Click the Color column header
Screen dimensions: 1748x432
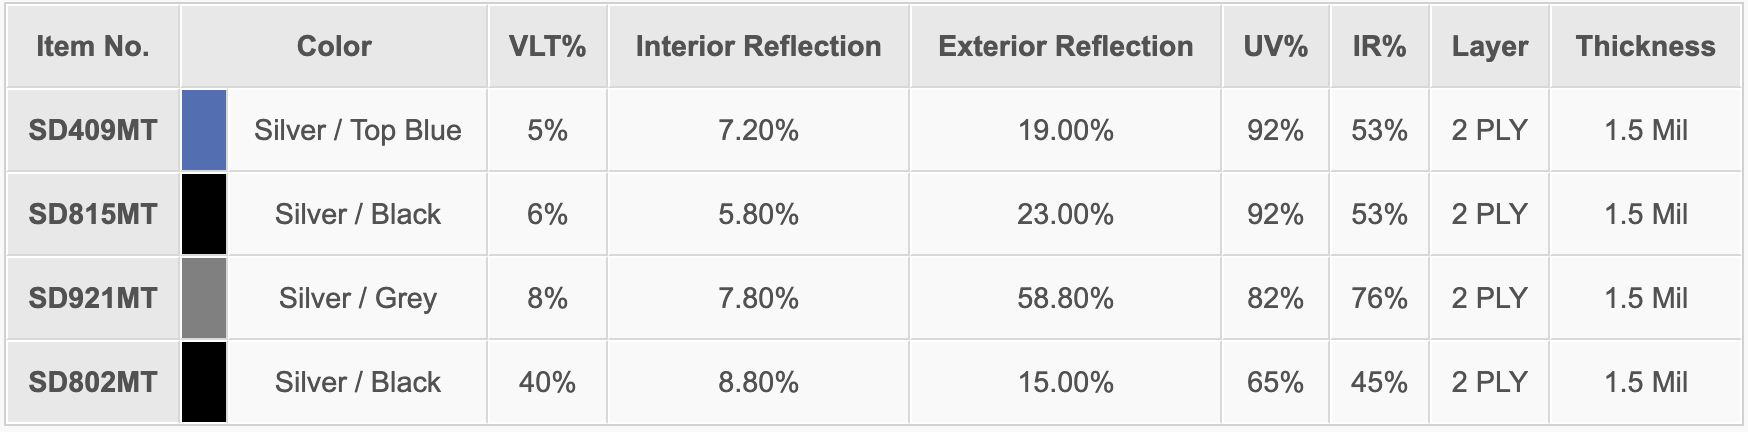334,46
